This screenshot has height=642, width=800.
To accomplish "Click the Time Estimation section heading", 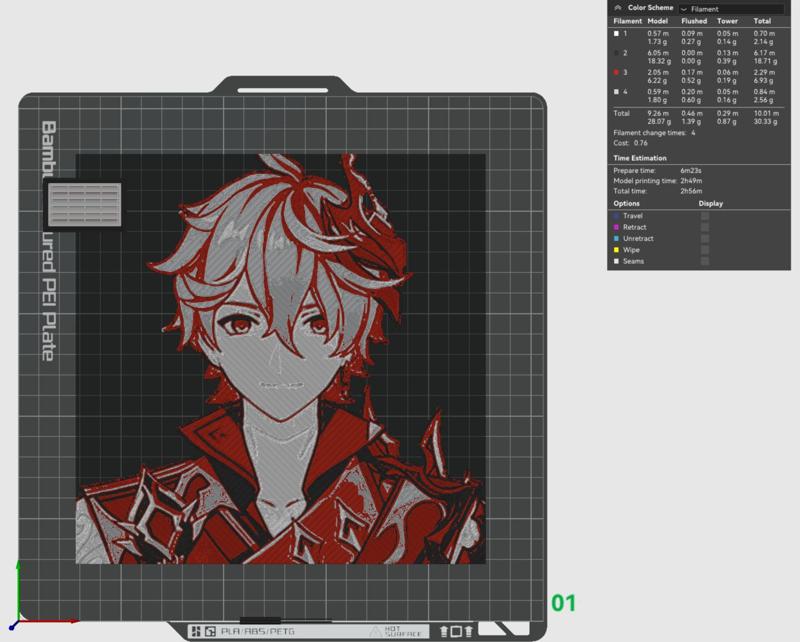I will click(x=640, y=158).
